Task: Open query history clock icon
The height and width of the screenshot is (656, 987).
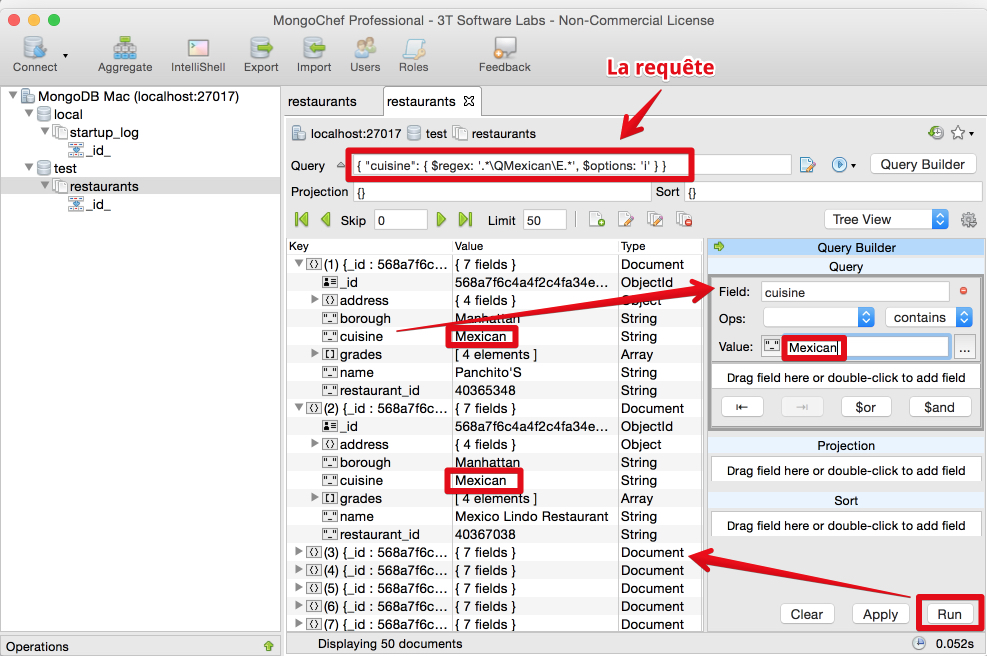Action: 936,133
